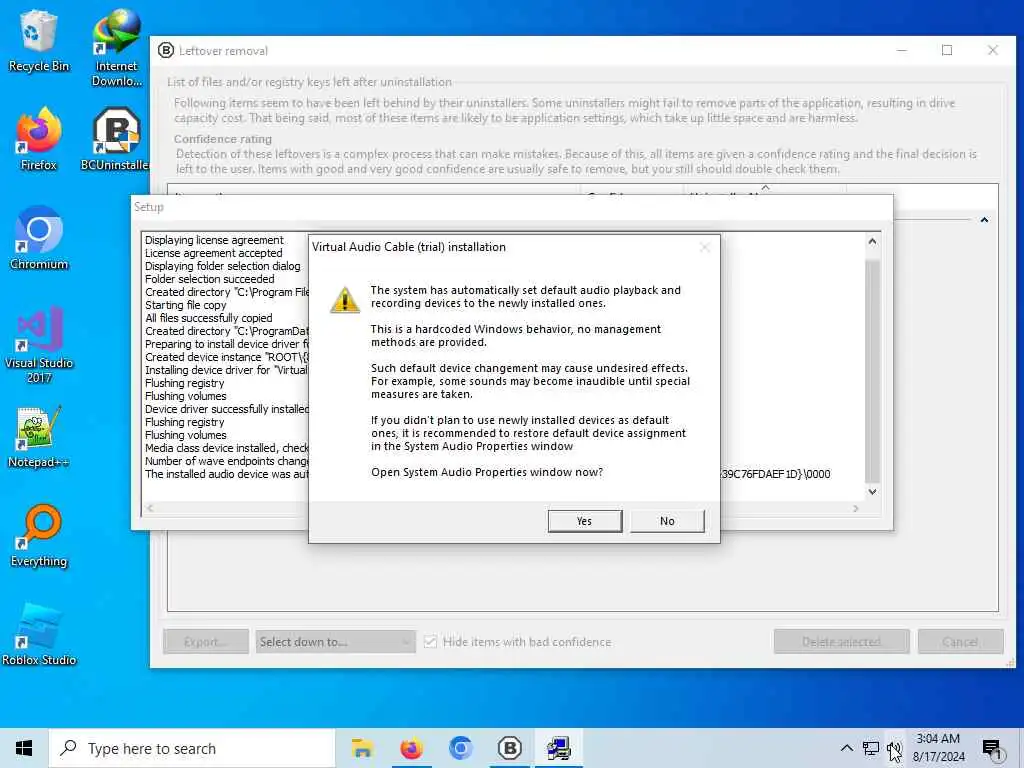
Task: Open Notepad++ desktop shortcut
Action: coord(39,436)
